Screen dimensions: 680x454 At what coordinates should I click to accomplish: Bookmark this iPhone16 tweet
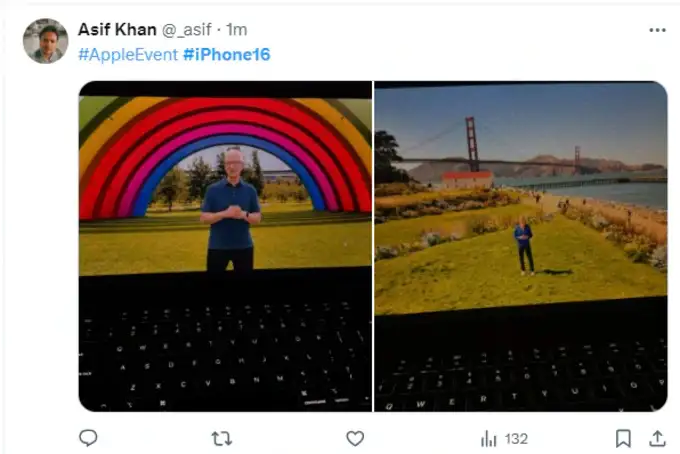[x=623, y=438]
